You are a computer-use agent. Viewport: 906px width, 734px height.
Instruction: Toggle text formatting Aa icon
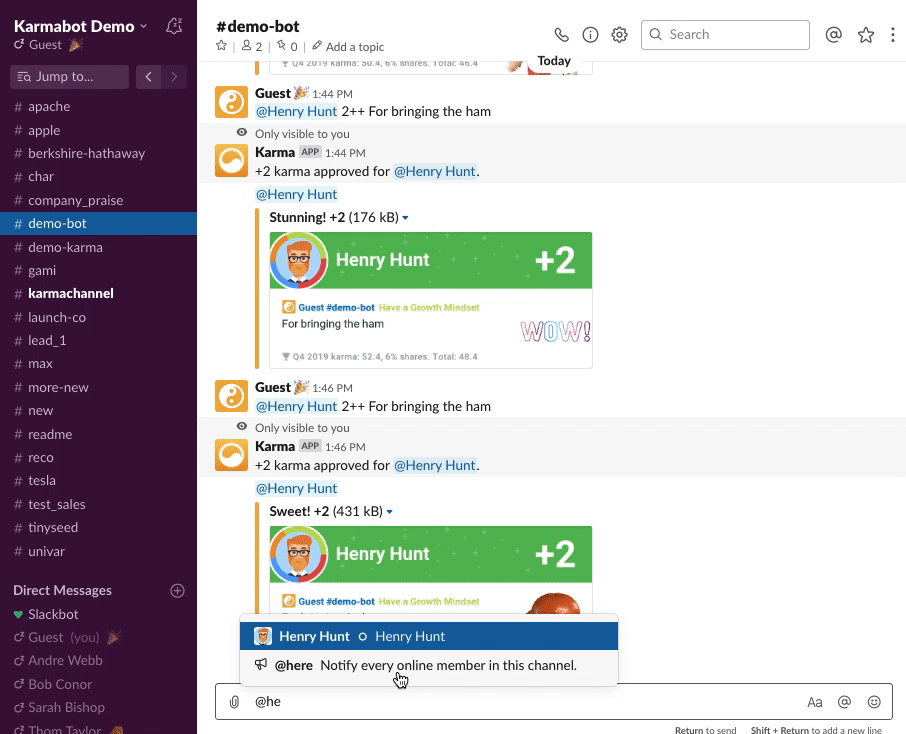(x=815, y=702)
